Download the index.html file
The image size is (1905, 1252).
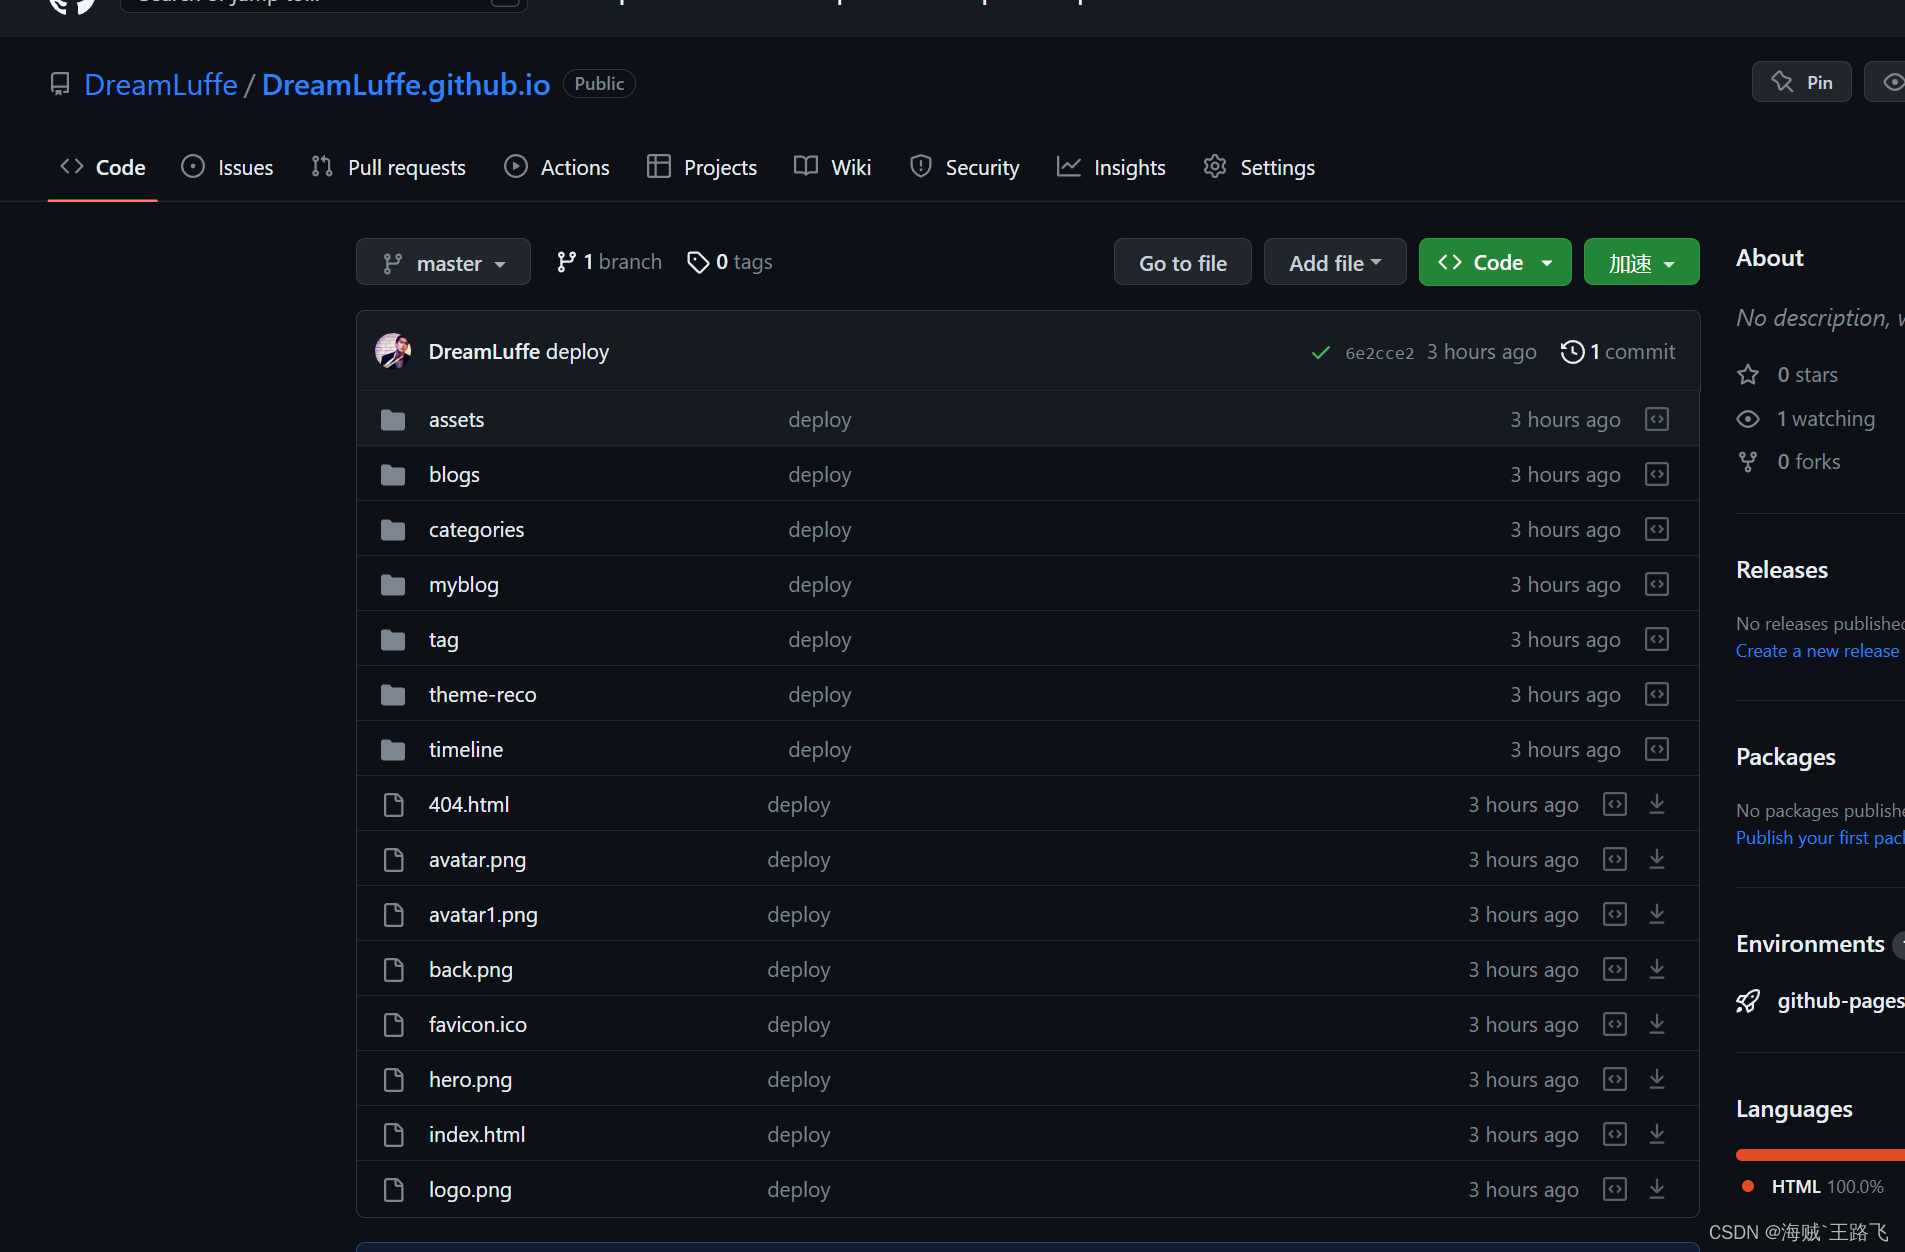[1657, 1134]
